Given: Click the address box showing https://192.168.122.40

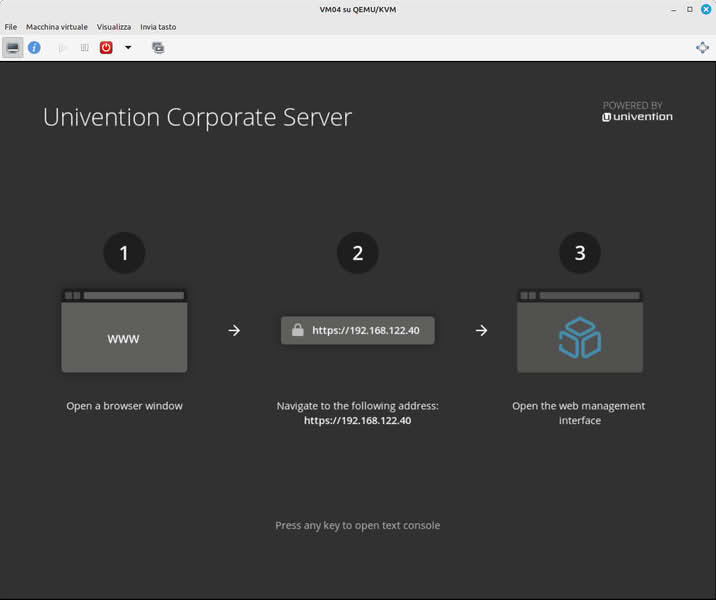Looking at the screenshot, I should tap(358, 330).
